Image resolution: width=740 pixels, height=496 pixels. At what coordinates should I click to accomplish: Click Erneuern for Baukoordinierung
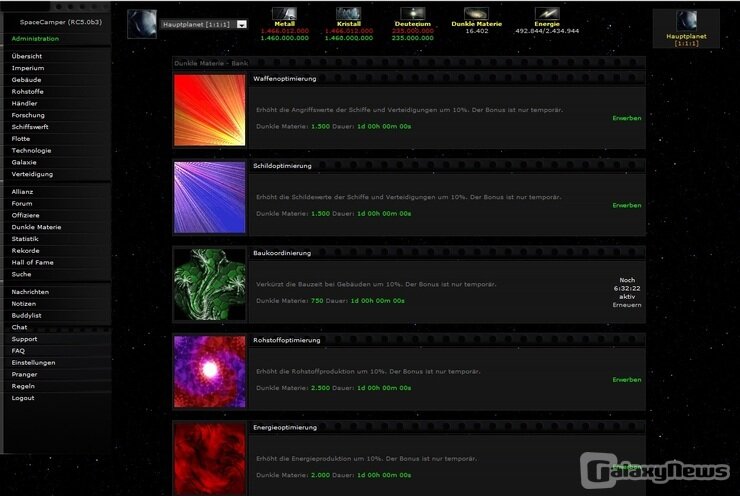pos(627,305)
